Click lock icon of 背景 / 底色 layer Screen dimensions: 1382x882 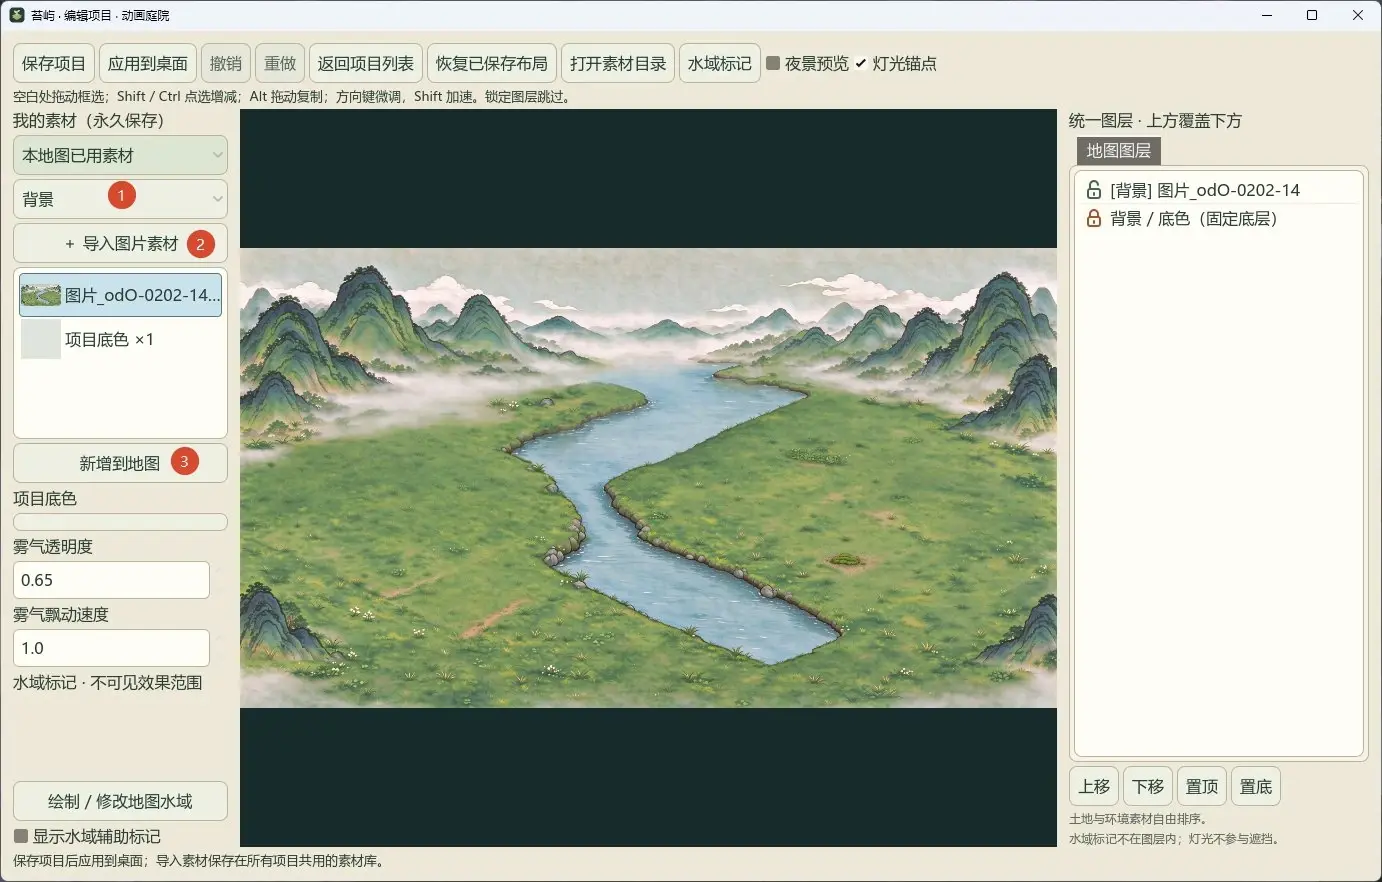[x=1094, y=218]
